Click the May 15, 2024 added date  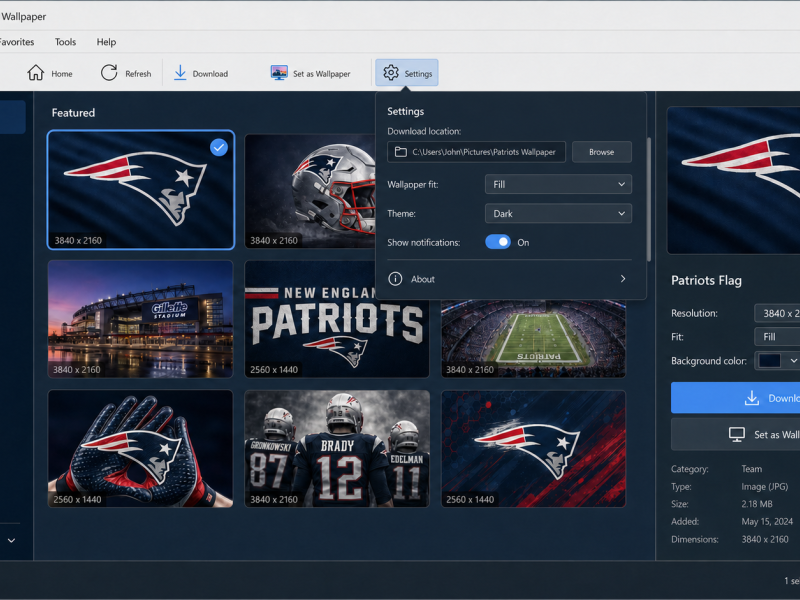[767, 521]
